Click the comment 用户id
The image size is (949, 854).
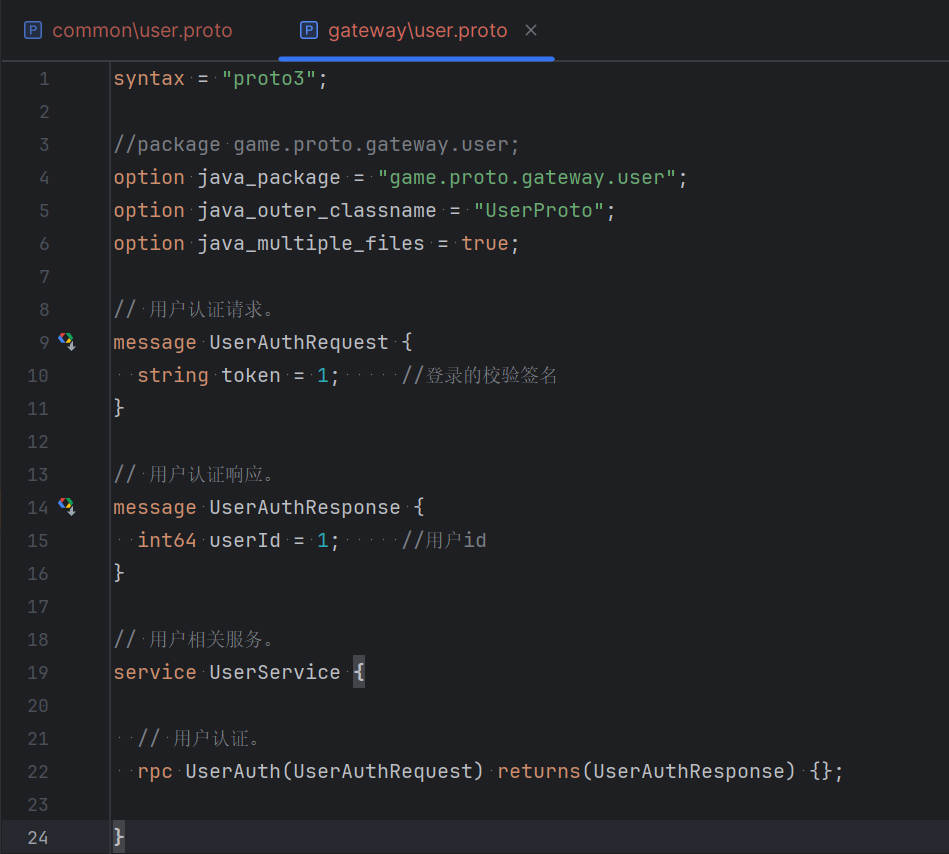tap(444, 540)
